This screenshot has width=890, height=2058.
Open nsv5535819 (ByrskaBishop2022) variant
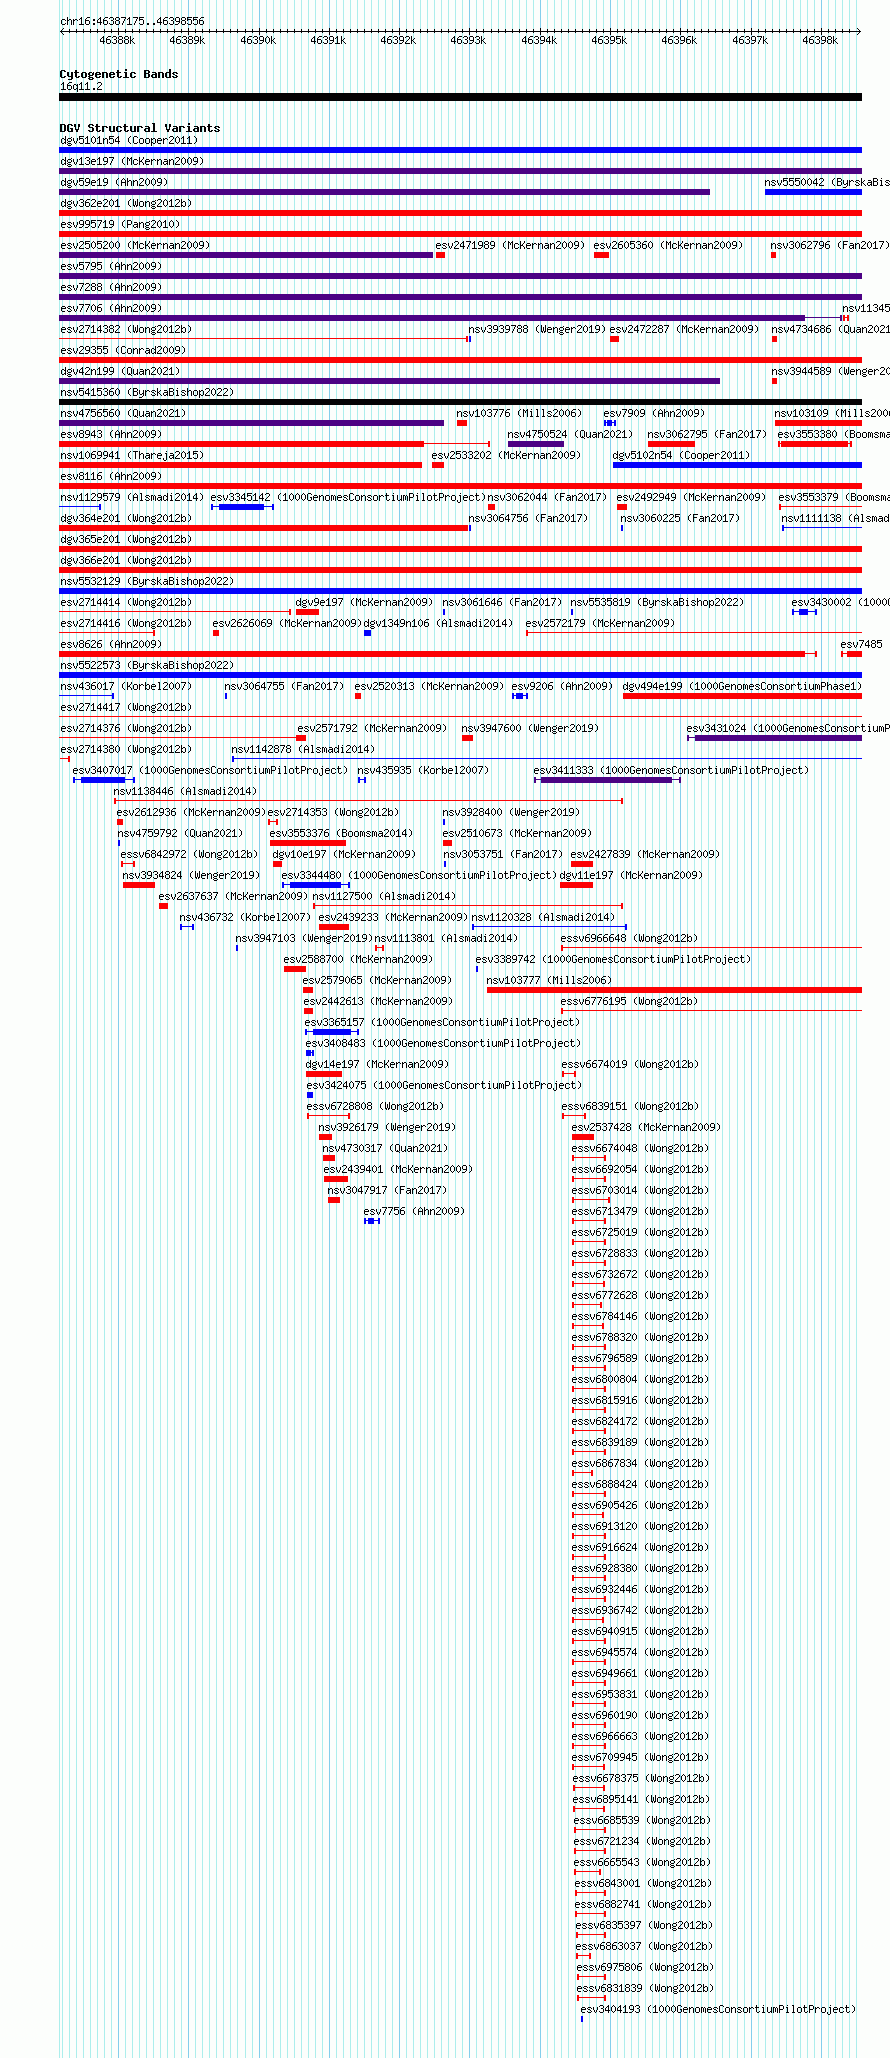pyautogui.click(x=657, y=603)
